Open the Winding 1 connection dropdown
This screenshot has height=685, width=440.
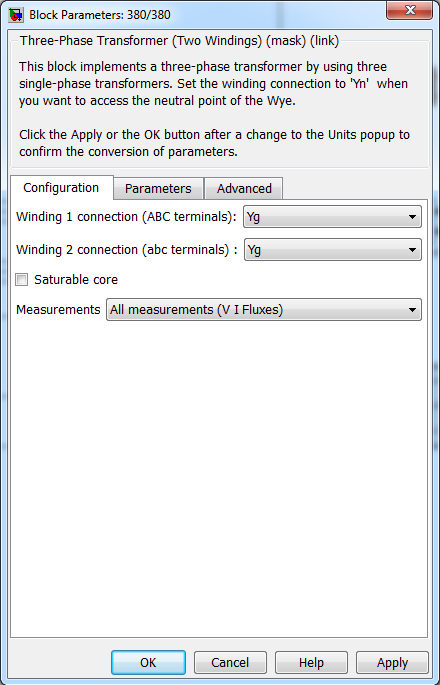pos(332,217)
